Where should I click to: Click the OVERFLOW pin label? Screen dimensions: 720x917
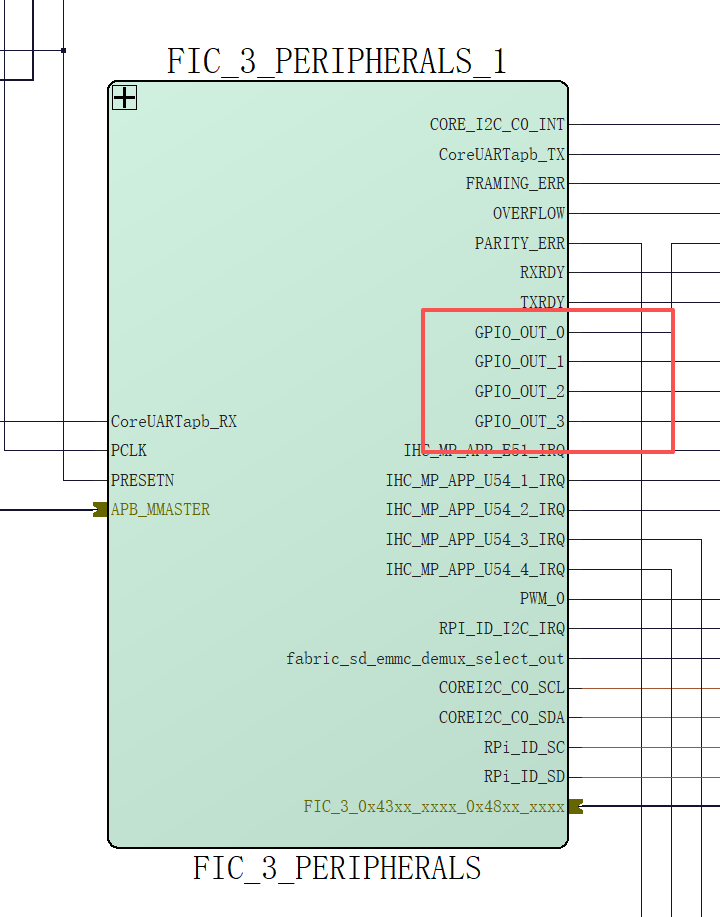point(529,213)
